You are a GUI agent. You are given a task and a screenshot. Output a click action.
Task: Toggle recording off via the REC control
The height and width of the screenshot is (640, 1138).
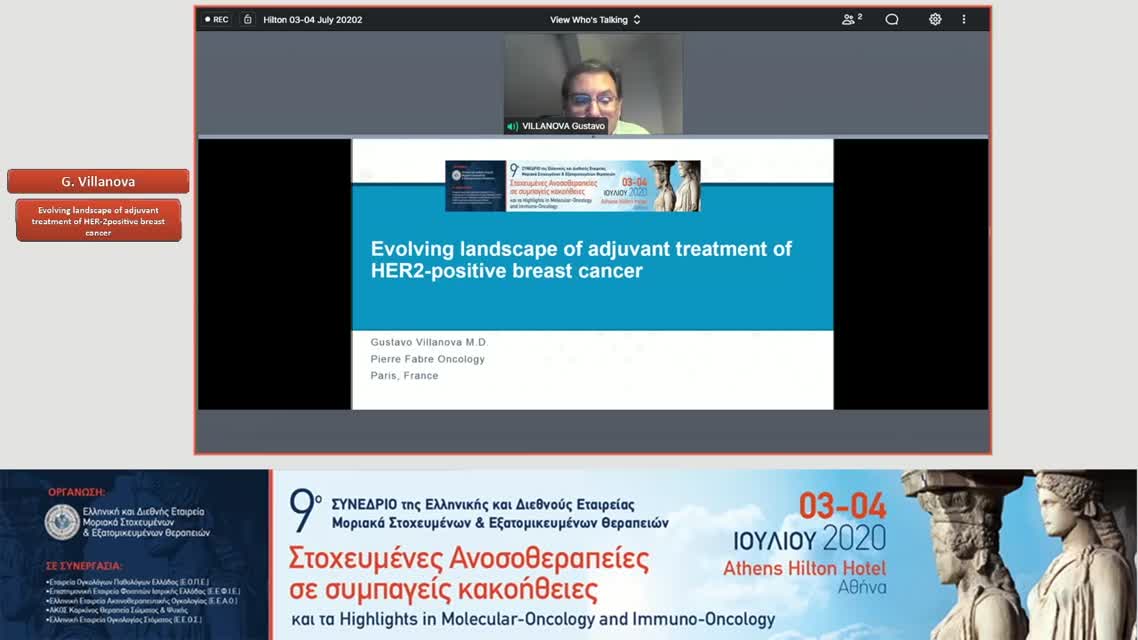tap(214, 19)
